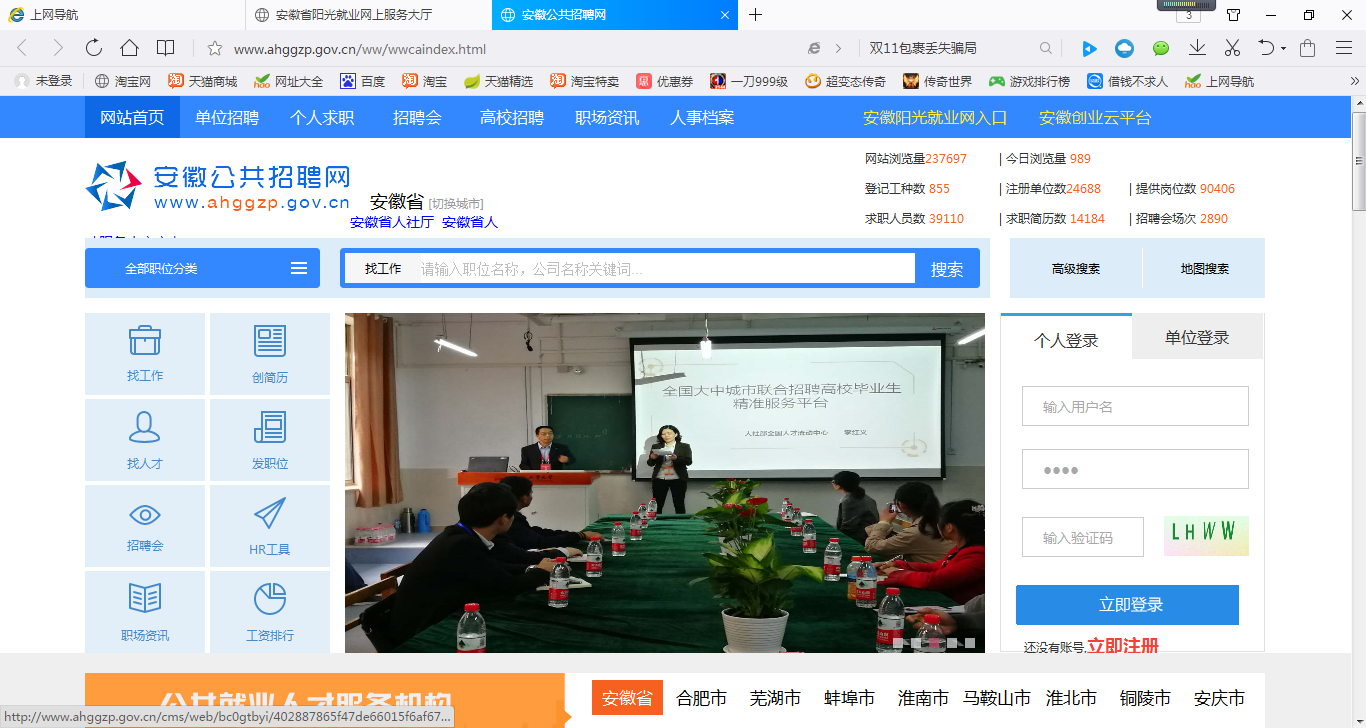
Task: Open dropdown arrow beside the undo icon
Action: 1282,48
